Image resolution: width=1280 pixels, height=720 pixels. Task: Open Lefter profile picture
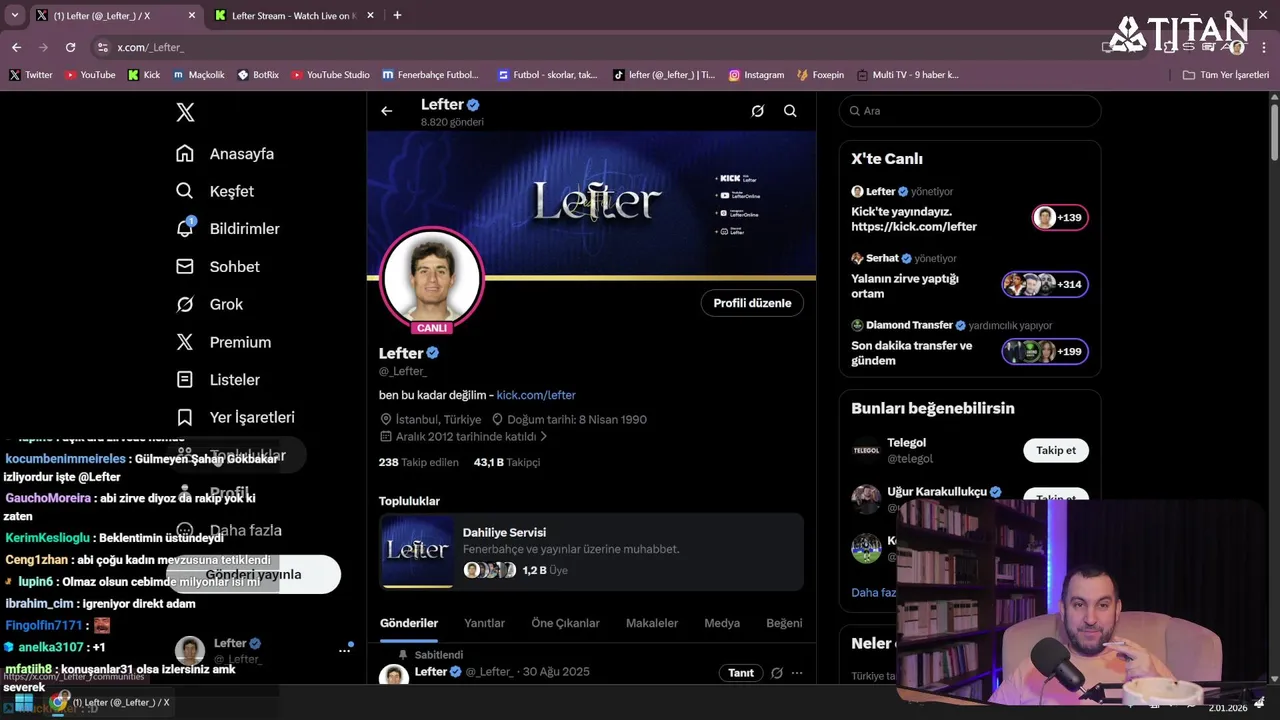click(x=432, y=279)
